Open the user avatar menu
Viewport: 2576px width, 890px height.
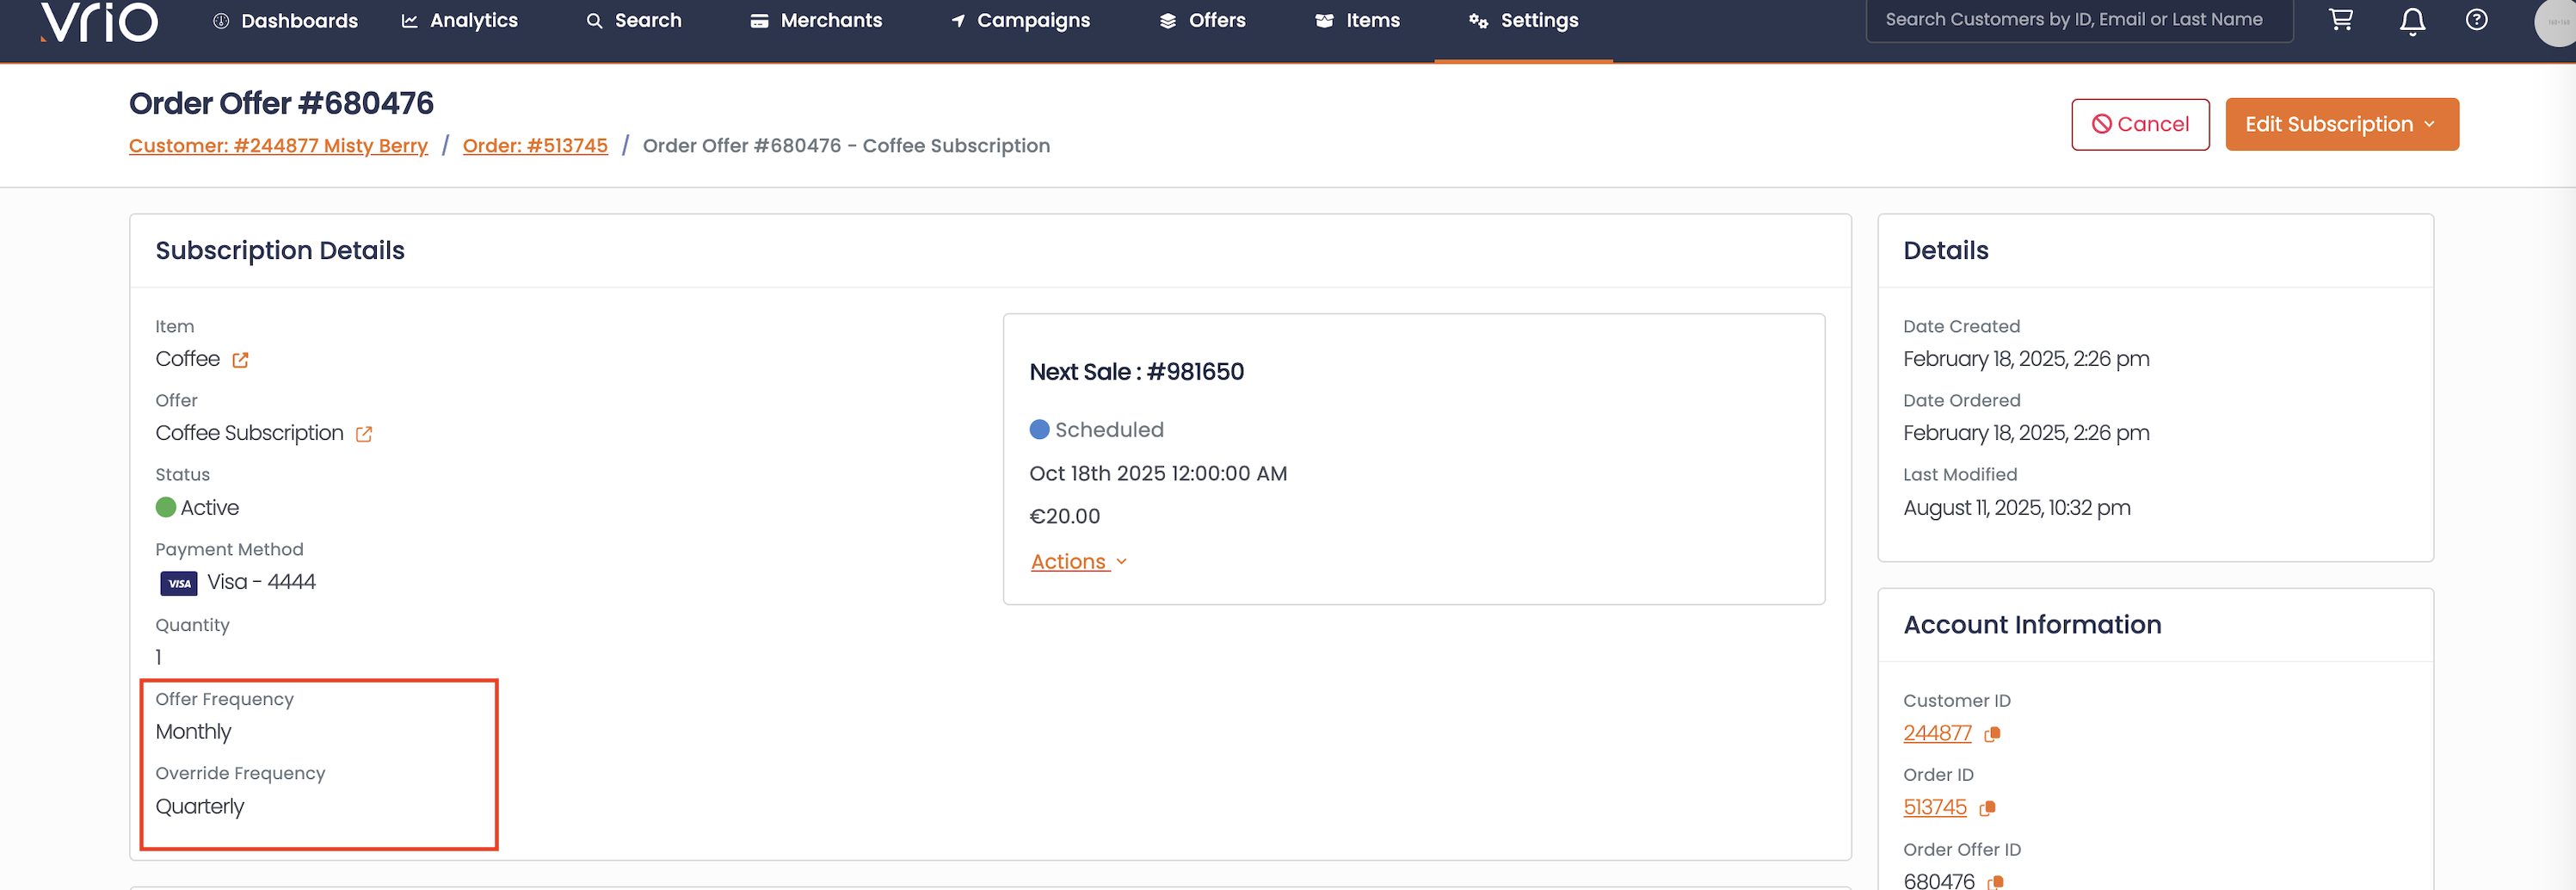(2556, 22)
